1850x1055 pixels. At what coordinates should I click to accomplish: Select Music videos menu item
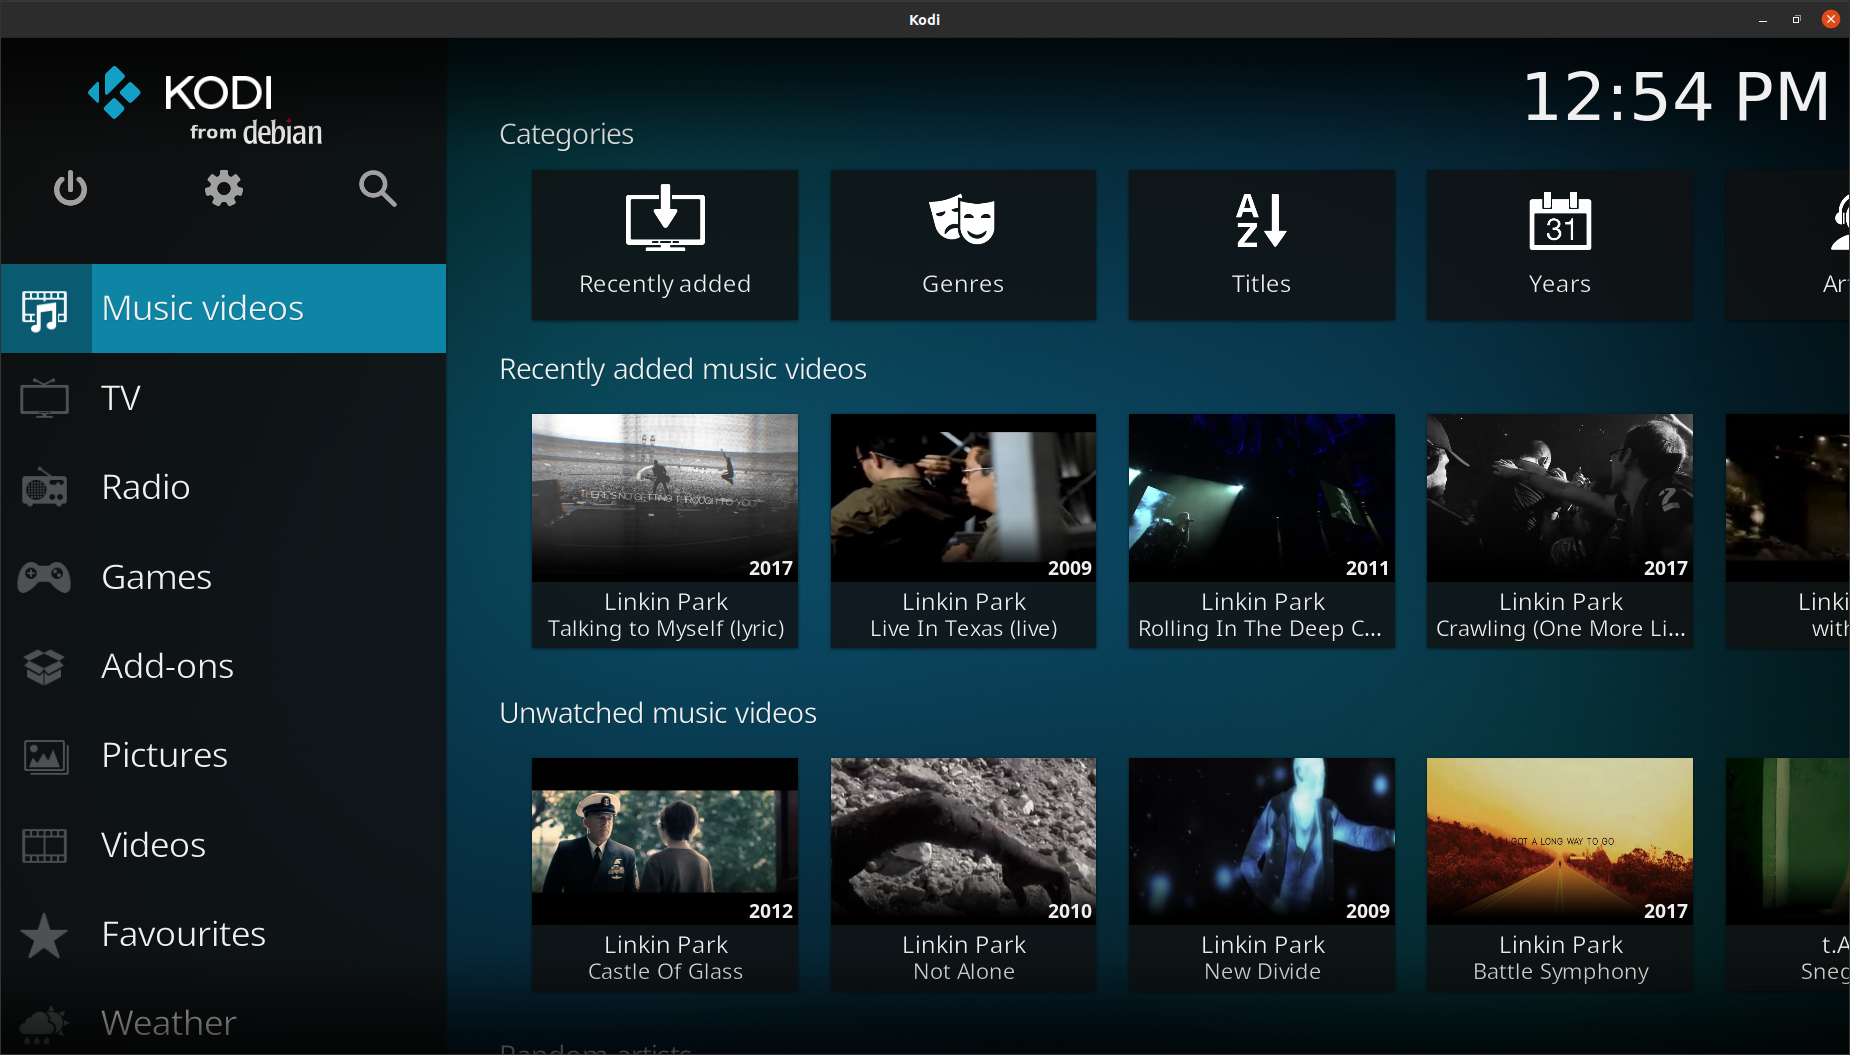[224, 308]
